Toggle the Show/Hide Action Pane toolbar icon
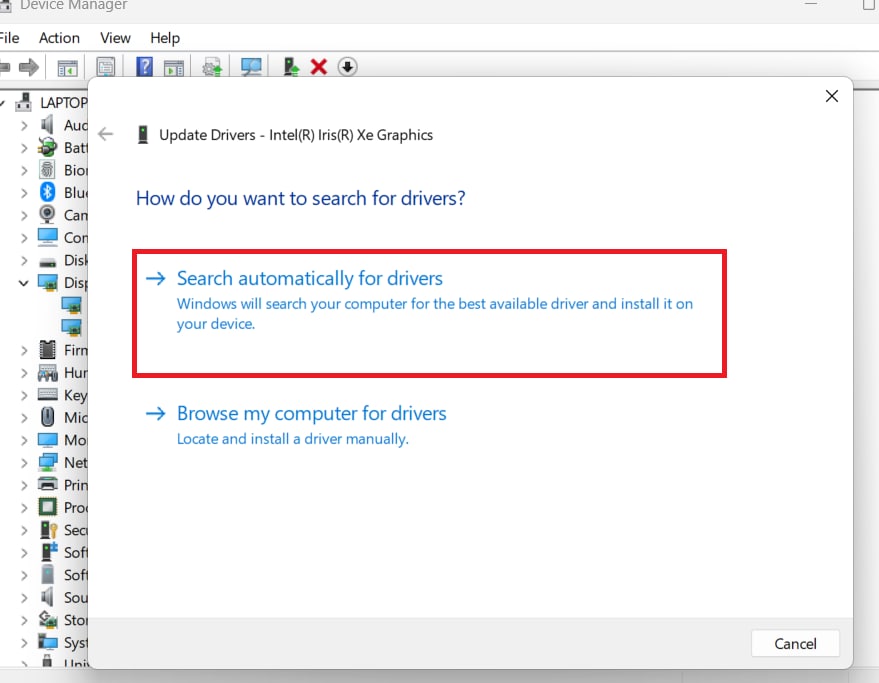The width and height of the screenshot is (879, 683). pos(174,67)
